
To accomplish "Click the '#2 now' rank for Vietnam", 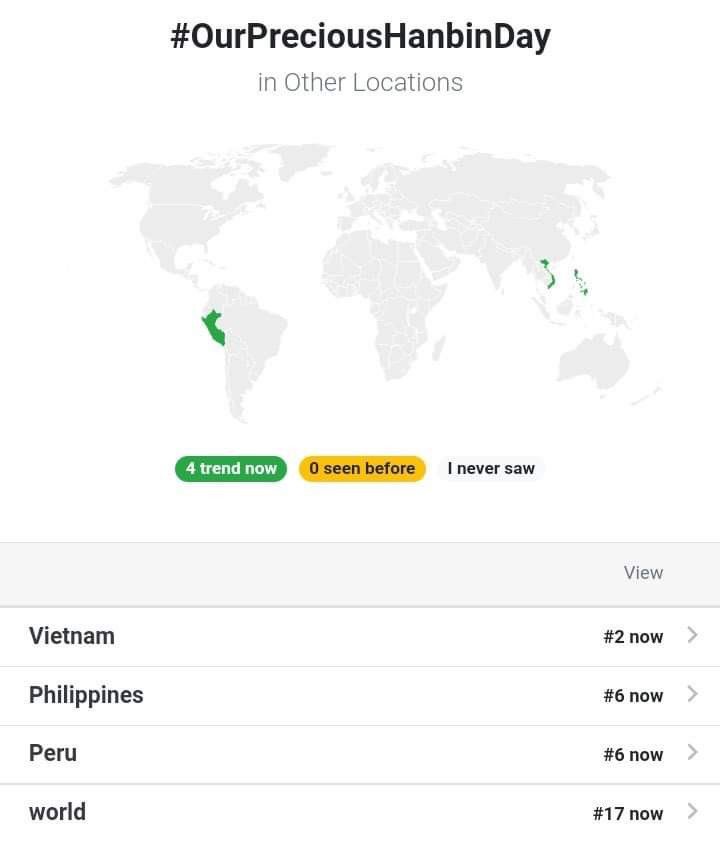I will 633,637.
